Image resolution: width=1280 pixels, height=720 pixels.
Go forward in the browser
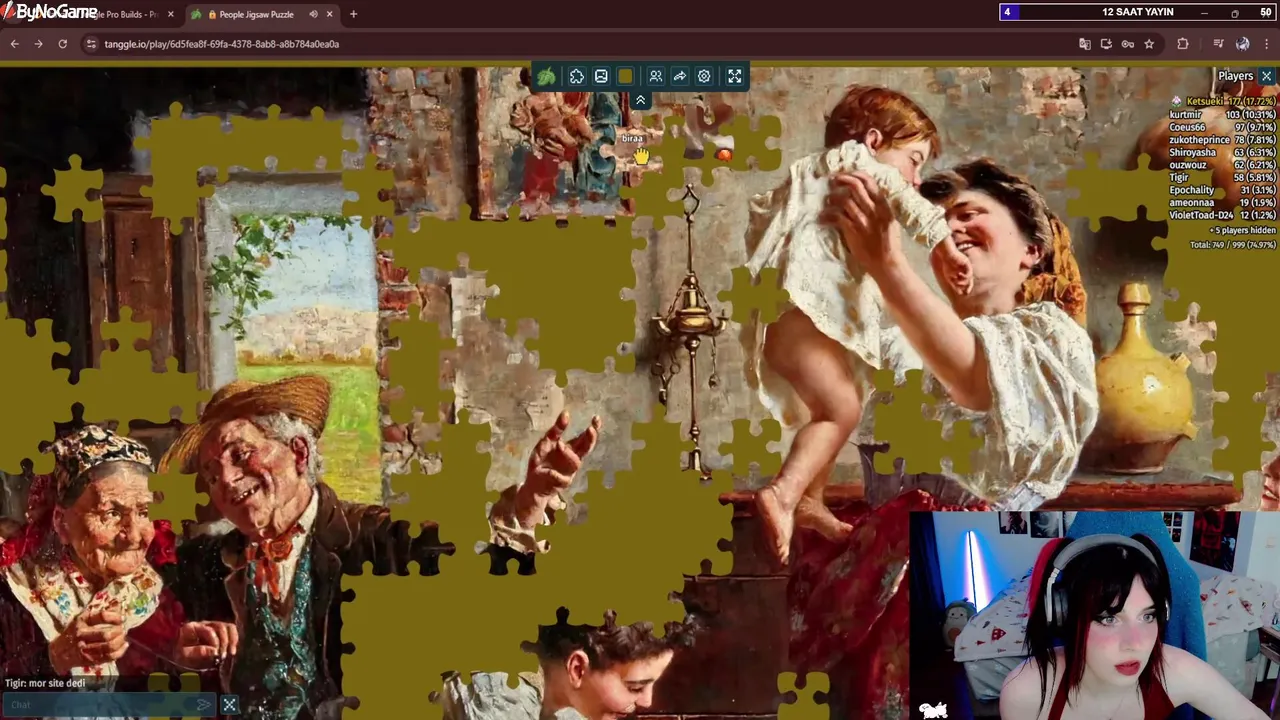pos(38,44)
